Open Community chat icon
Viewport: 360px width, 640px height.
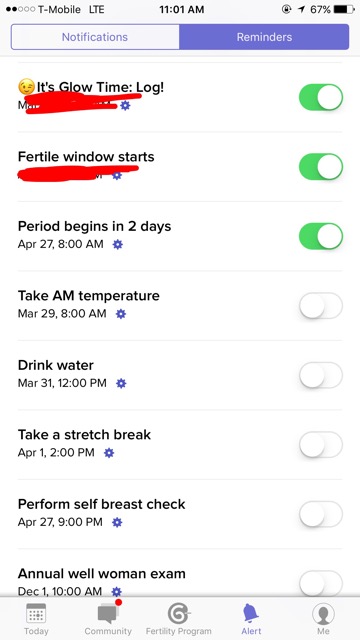108,612
